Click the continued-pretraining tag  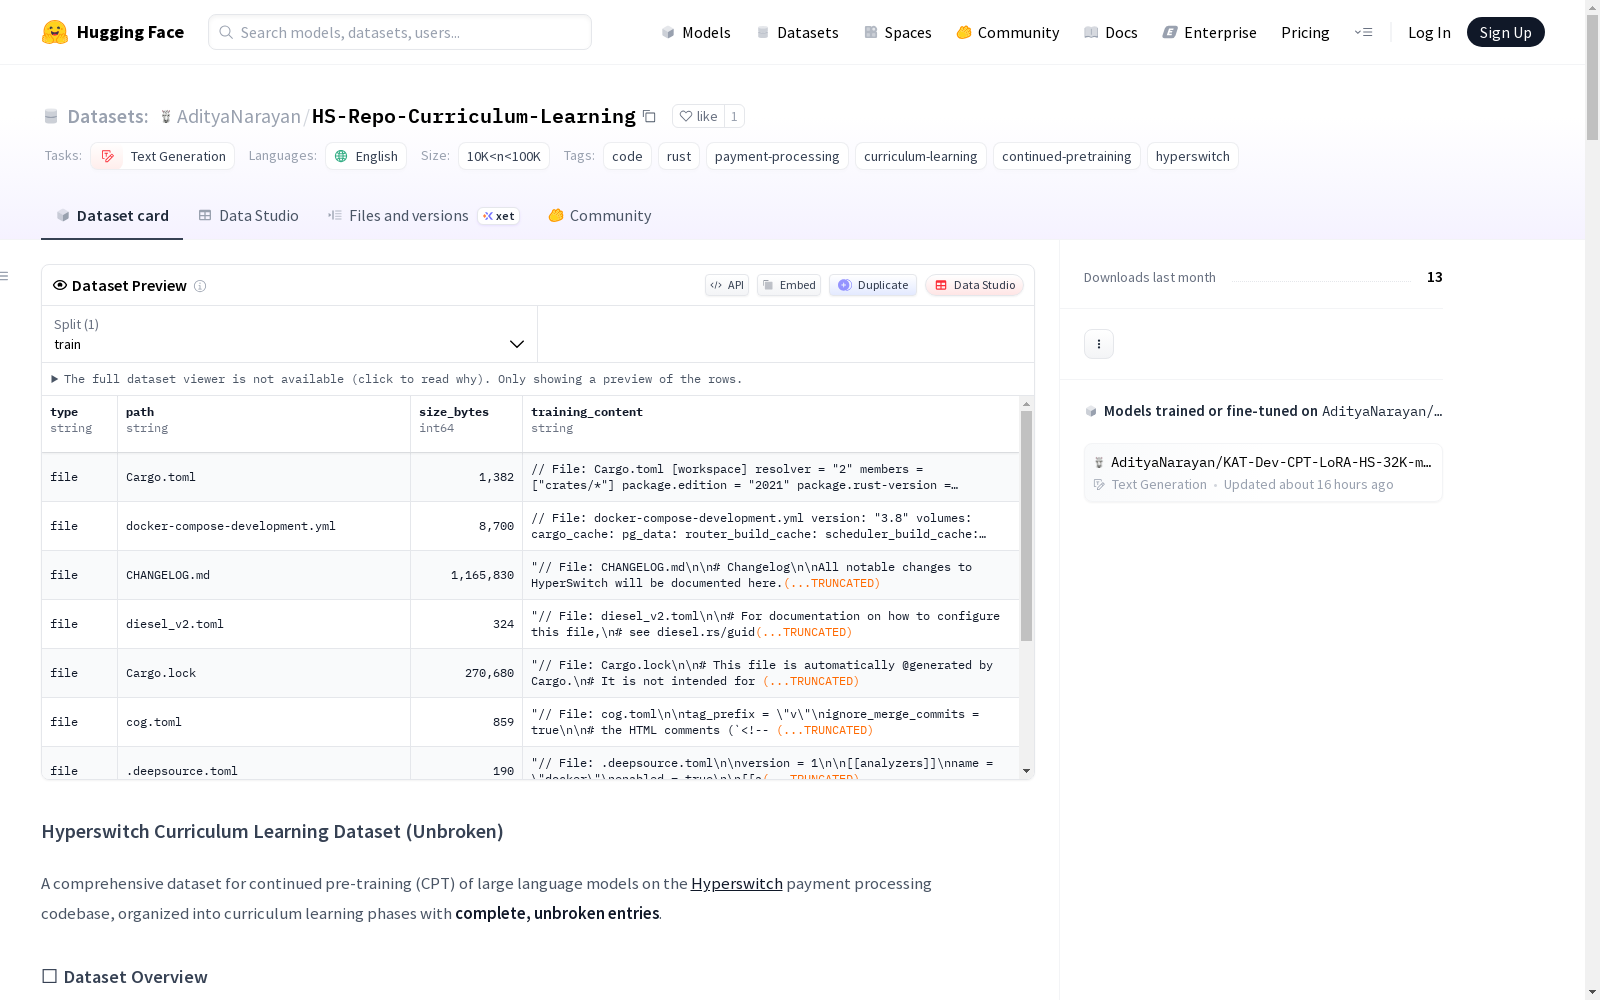(x=1067, y=156)
